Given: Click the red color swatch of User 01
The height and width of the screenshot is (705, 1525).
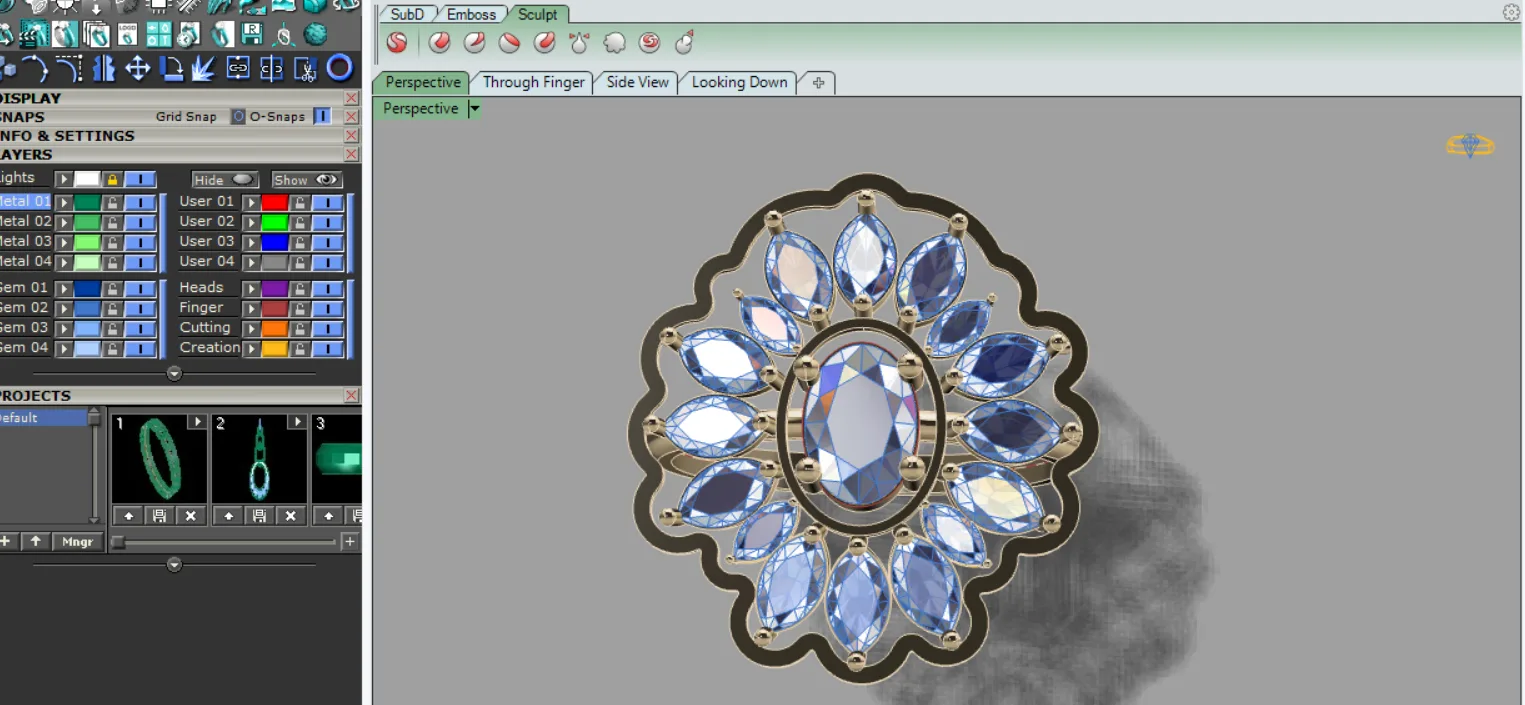Looking at the screenshot, I should point(275,202).
